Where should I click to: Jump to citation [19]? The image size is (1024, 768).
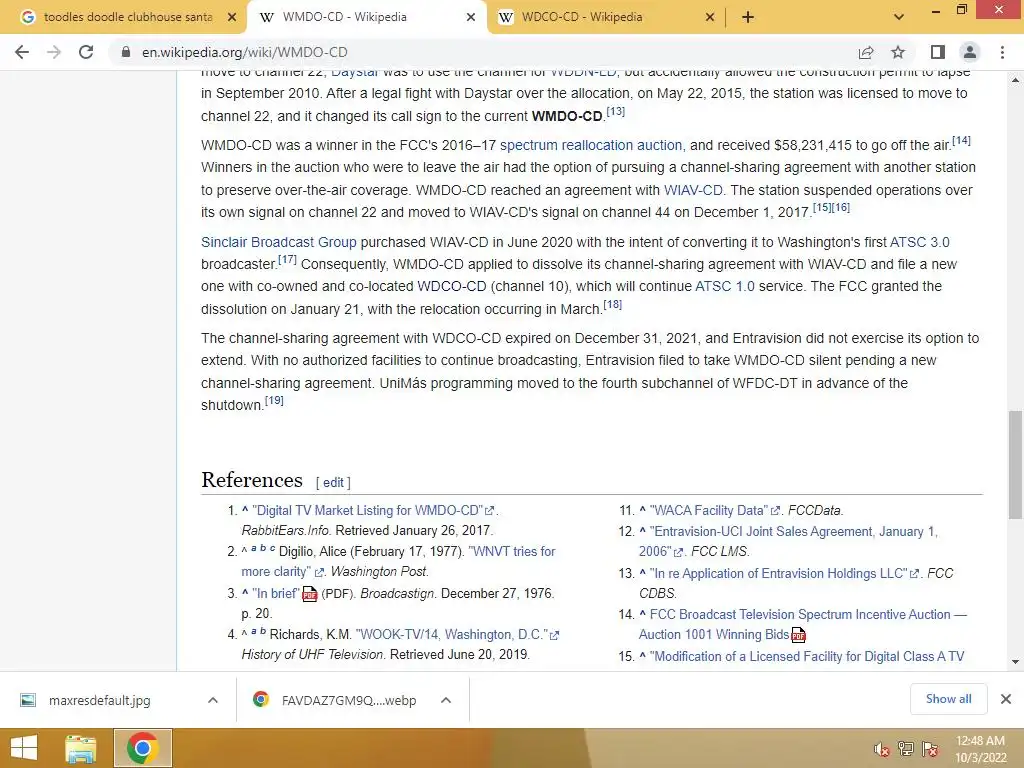(274, 400)
